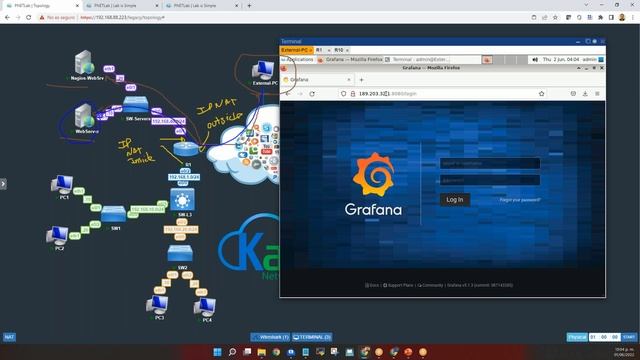
Task: Click the SW L3 layer-3 switch
Action: pos(182,199)
